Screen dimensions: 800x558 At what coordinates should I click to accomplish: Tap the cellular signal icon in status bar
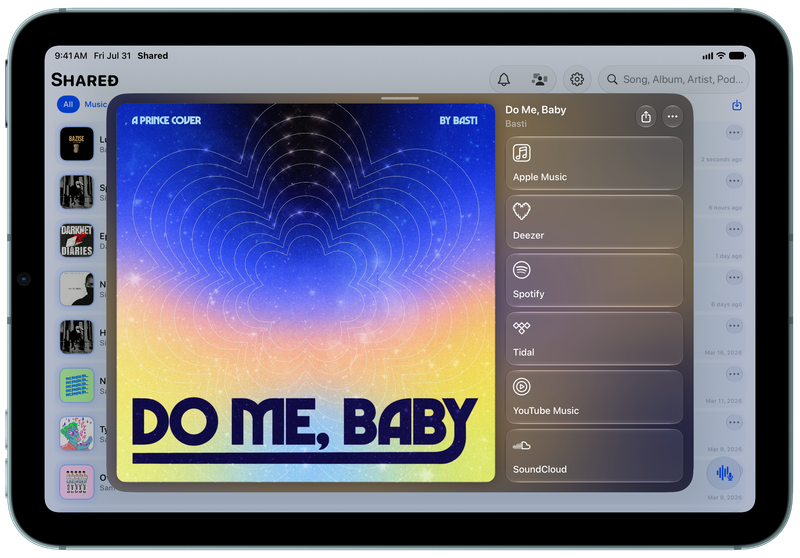click(x=708, y=56)
